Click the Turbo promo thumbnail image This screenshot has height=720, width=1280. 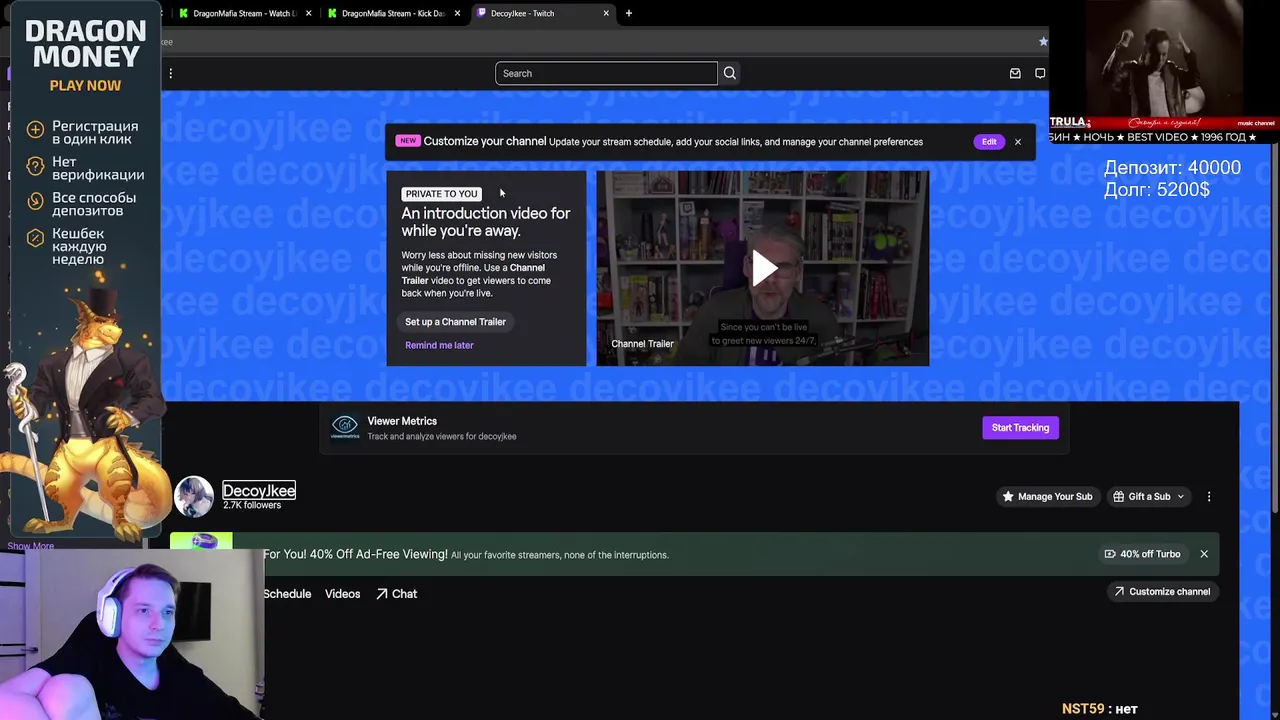(x=201, y=541)
